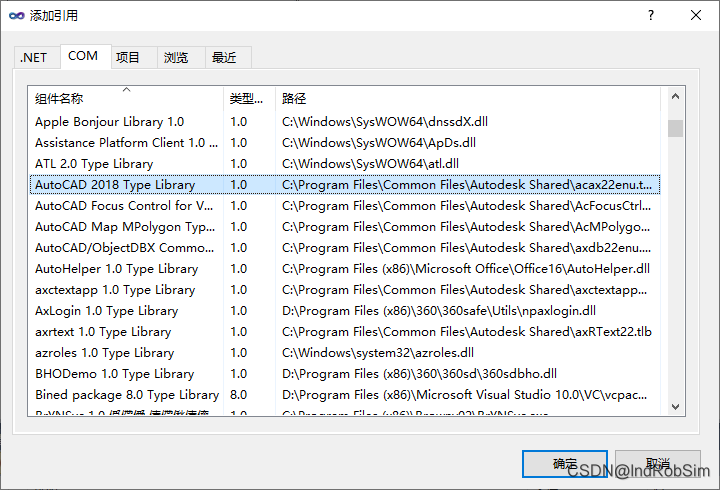Viewport: 720px width, 490px height.
Task: Select axctextapp 1.0 Type Library
Action: (x=345, y=290)
